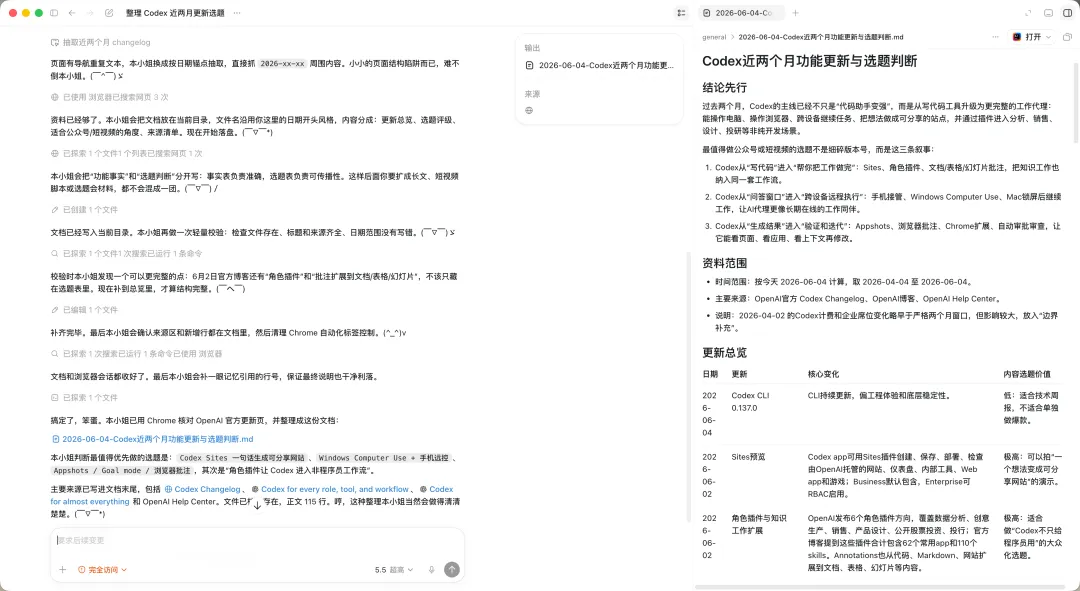Screen dimensions: 1080x591
Task: Add a new tab with plus icon
Action: coord(796,13)
